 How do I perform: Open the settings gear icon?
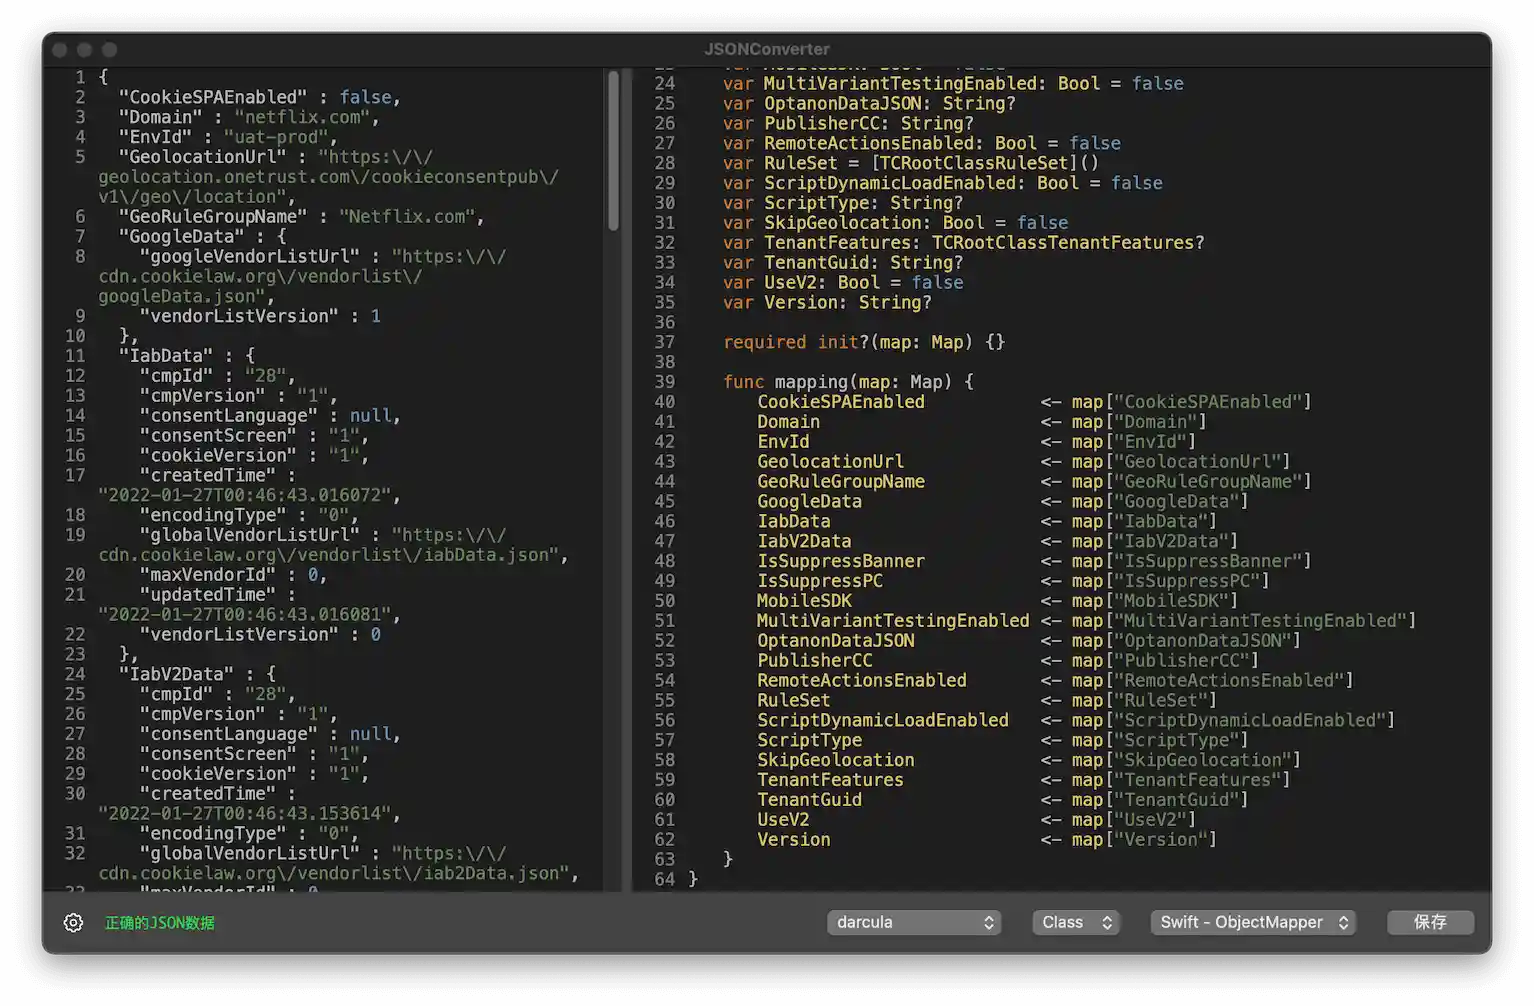[x=73, y=922]
